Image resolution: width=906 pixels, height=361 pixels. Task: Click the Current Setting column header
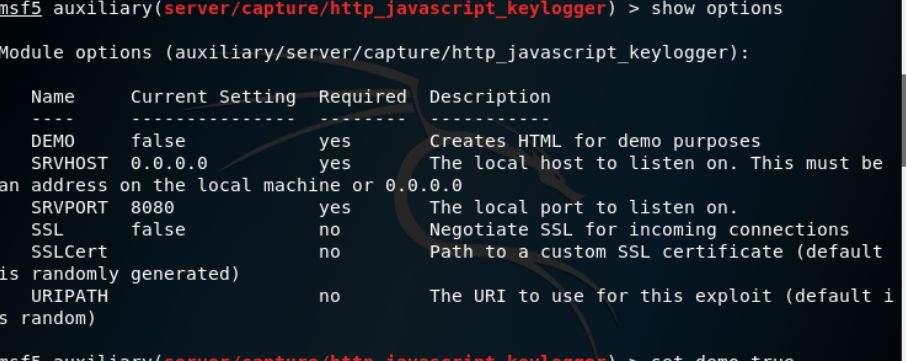tap(213, 96)
